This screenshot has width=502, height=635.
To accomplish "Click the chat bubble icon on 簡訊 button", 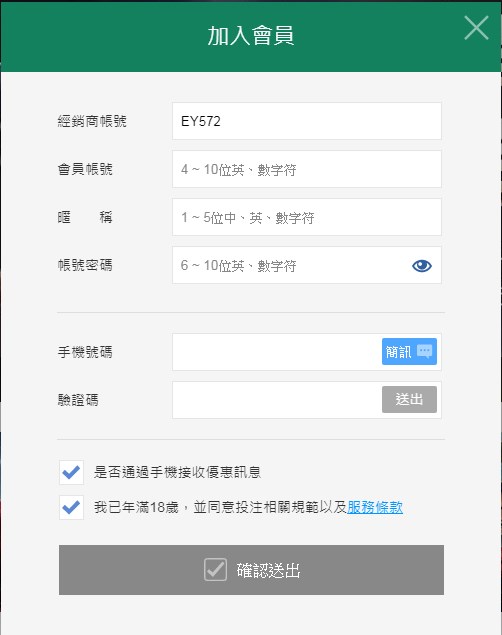I will (424, 351).
